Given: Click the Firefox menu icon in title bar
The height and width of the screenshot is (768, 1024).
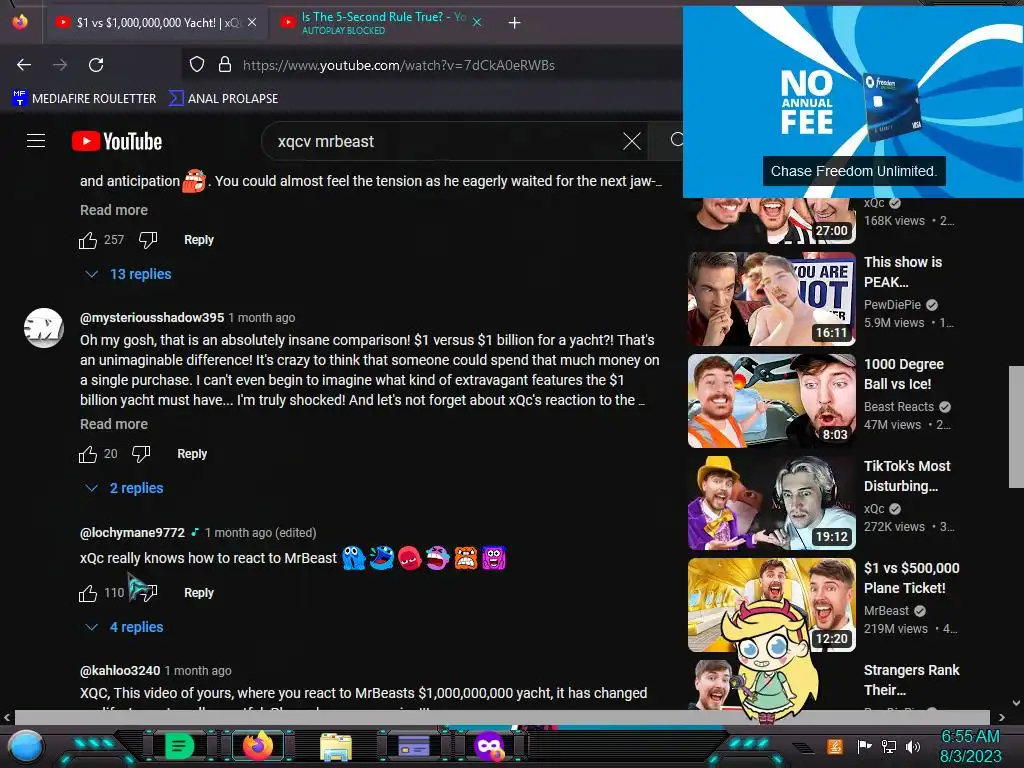Looking at the screenshot, I should 20,22.
